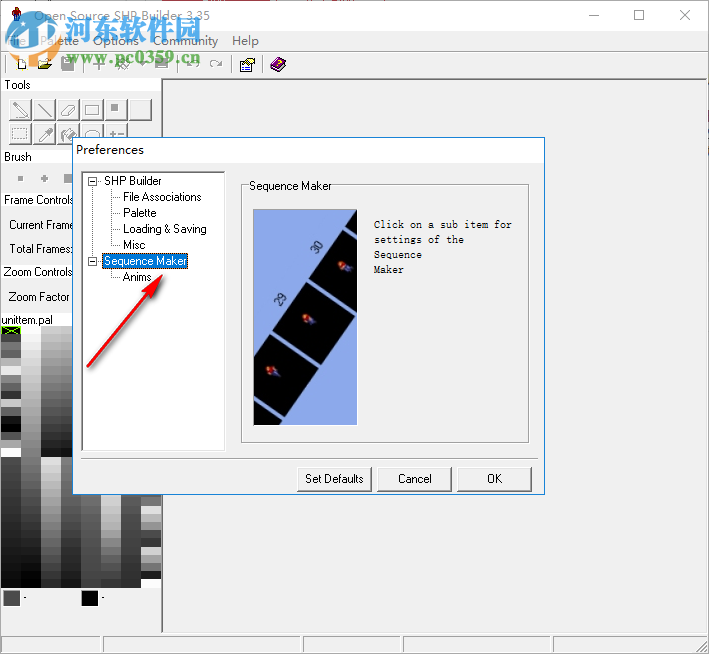Collapse the SHP Builder tree node
The image size is (709, 654).
[x=92, y=181]
